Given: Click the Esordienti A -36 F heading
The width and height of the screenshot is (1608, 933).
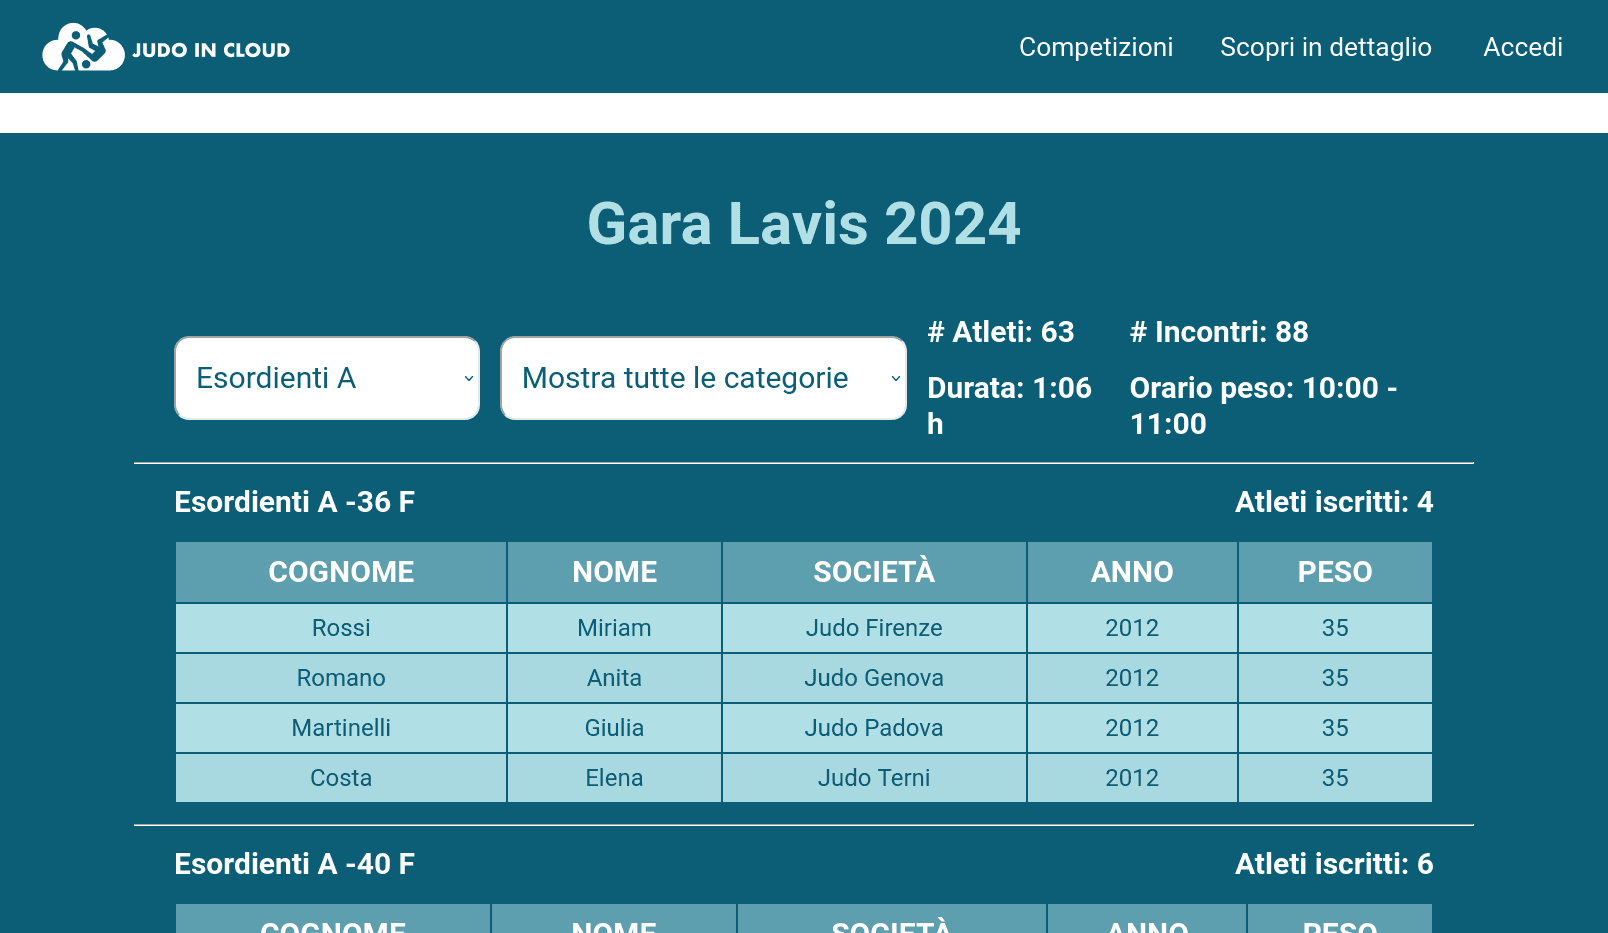Looking at the screenshot, I should point(294,502).
